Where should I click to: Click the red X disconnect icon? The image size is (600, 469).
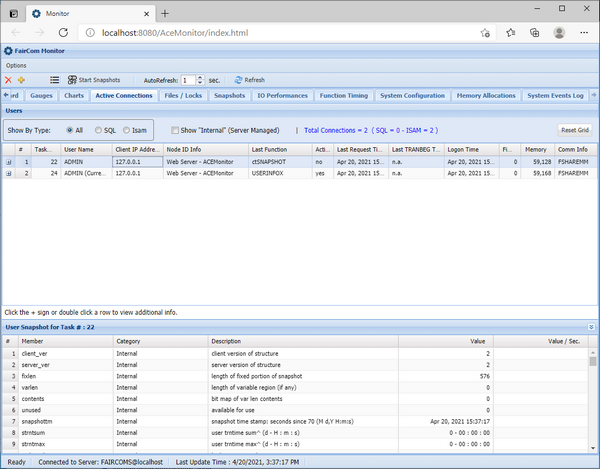coord(9,80)
